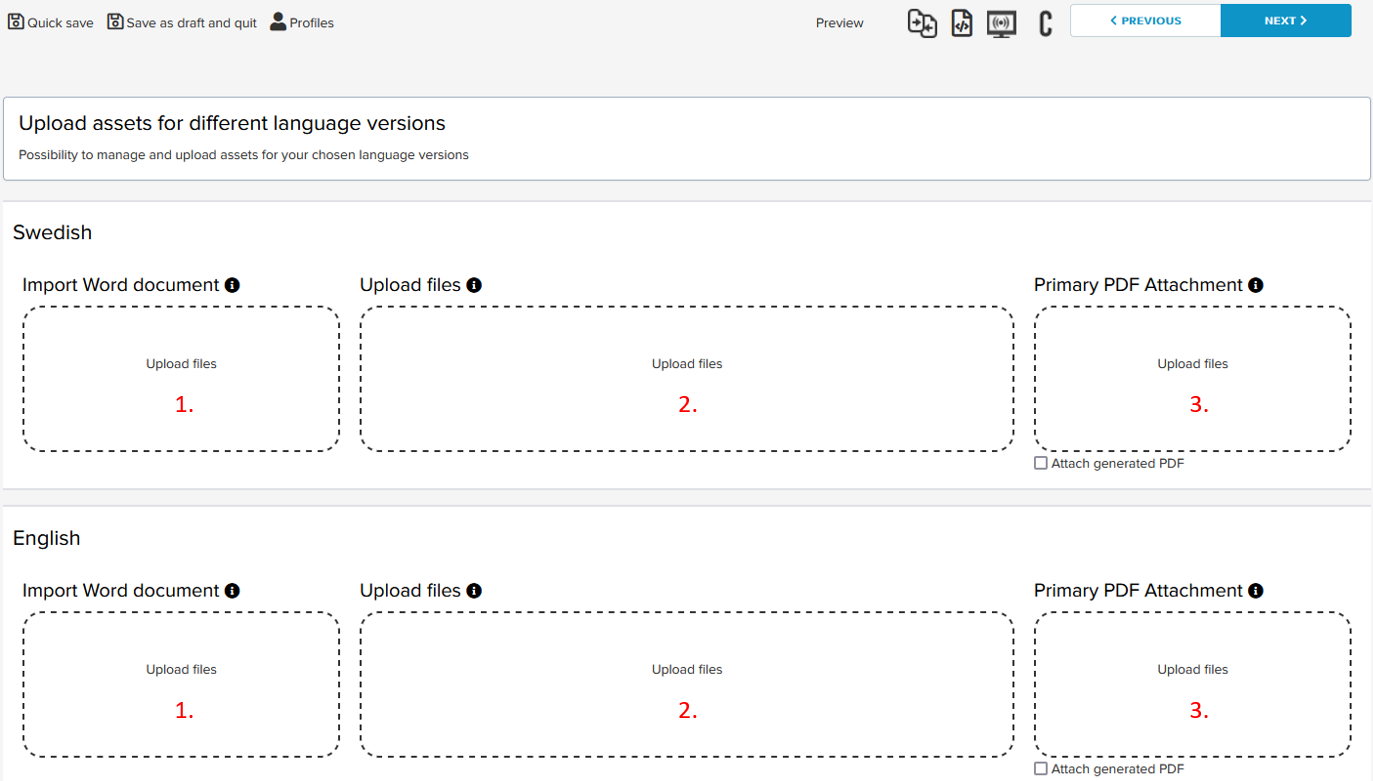
Task: Click the Quick save floppy icon
Action: click(16, 21)
